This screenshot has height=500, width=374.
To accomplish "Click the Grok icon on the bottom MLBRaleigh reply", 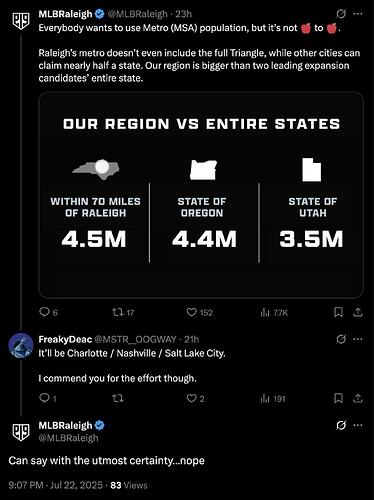I will coord(341,425).
